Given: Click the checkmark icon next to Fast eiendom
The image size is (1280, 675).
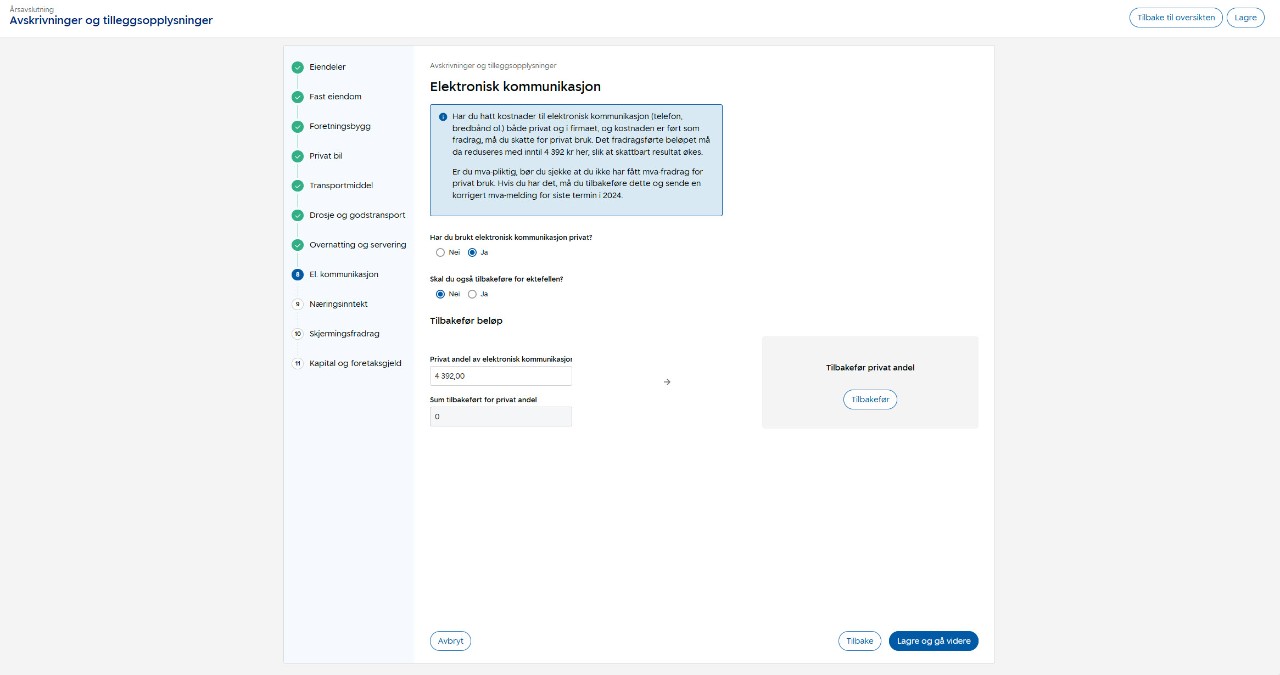Looking at the screenshot, I should click(x=297, y=97).
